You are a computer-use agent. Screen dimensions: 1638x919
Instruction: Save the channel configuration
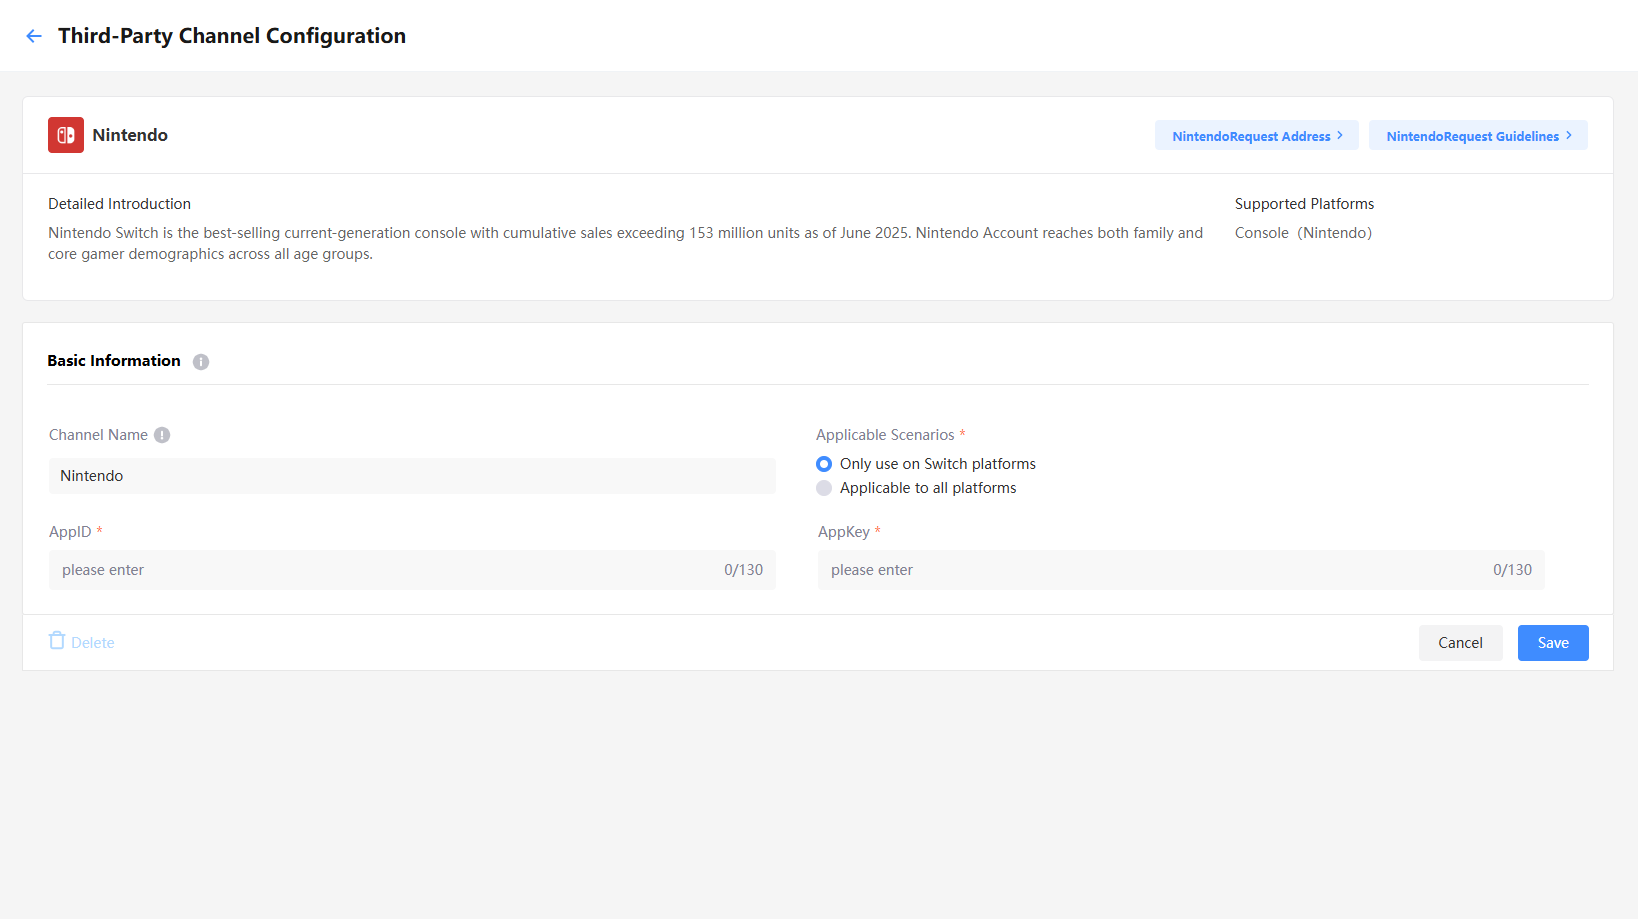(x=1553, y=643)
